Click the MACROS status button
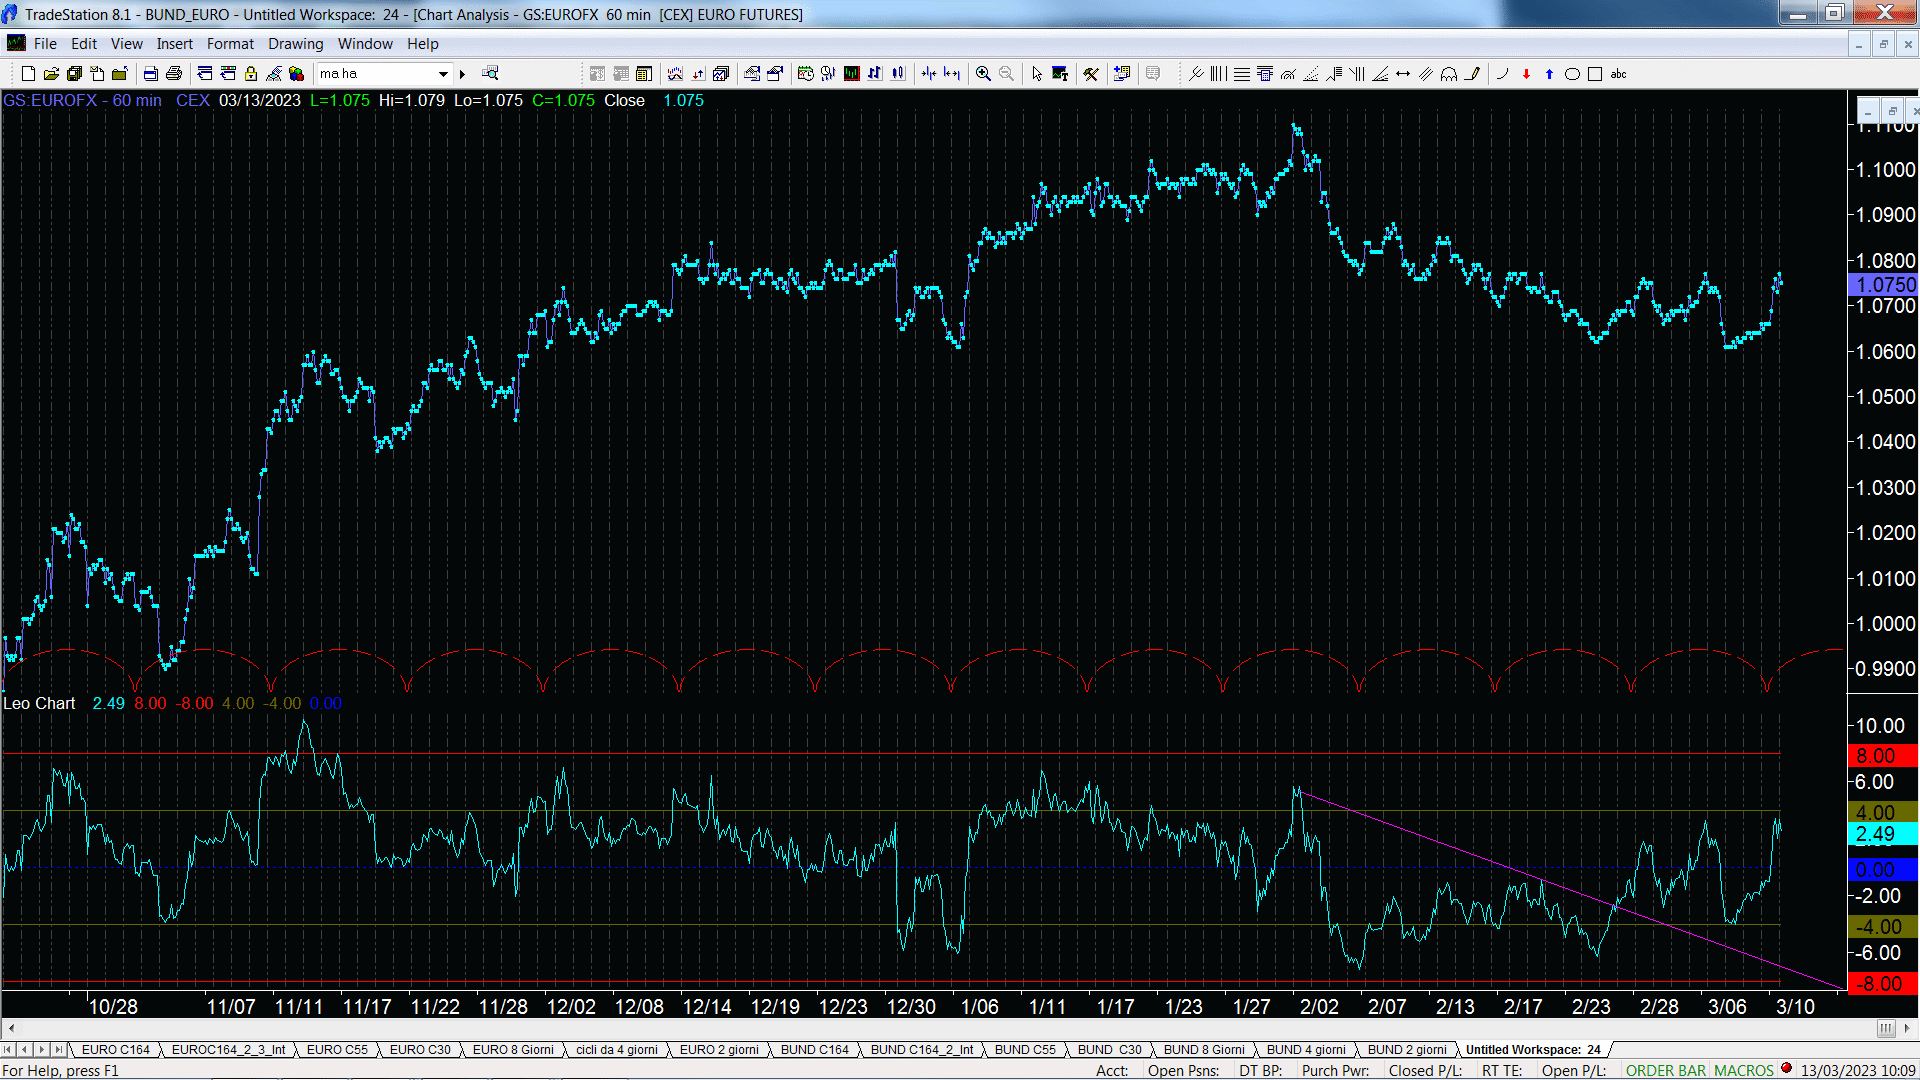 tap(1744, 1071)
